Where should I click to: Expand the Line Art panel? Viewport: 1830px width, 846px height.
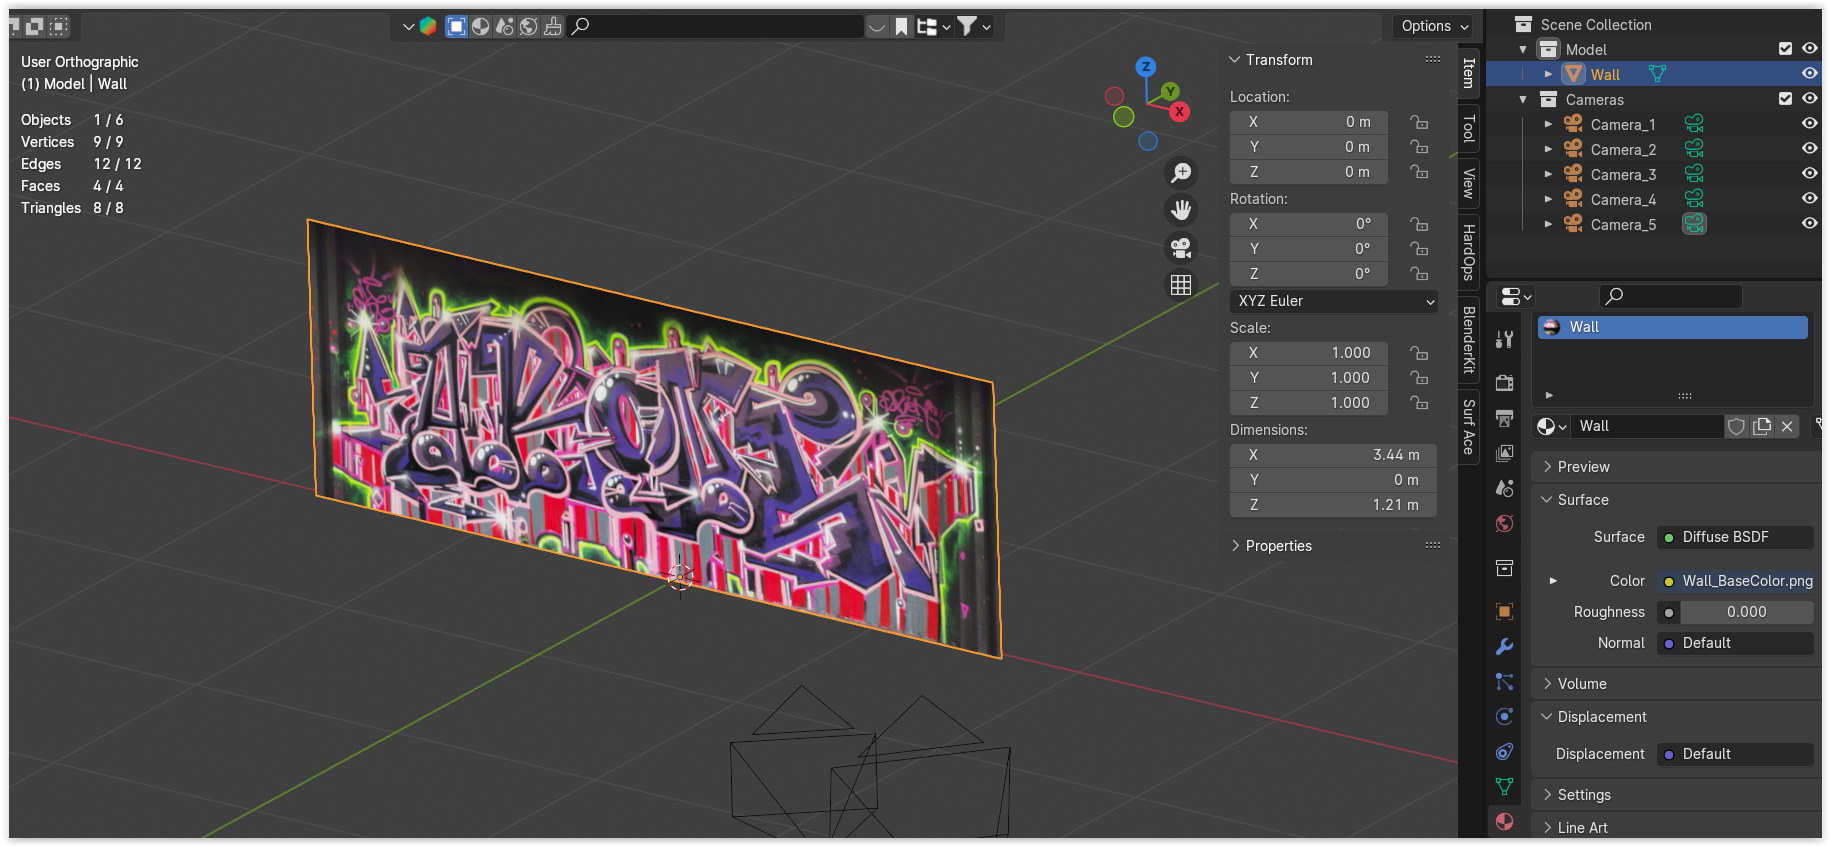click(x=1548, y=828)
